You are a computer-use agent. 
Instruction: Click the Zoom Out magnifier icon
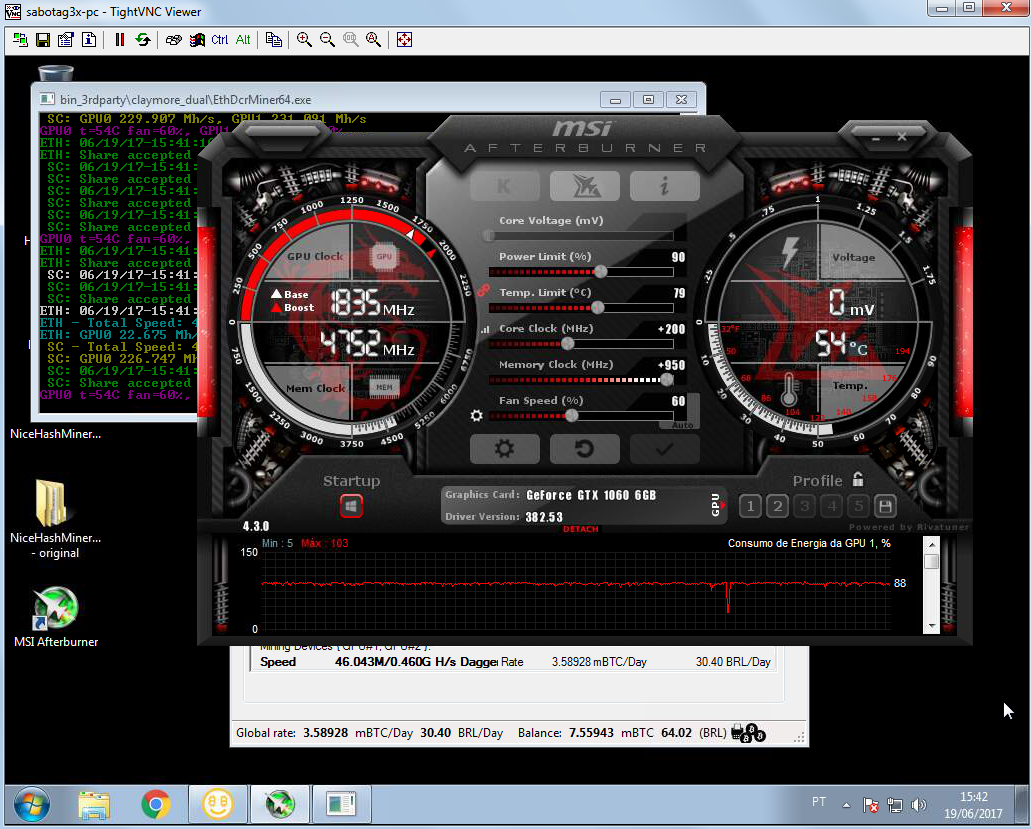327,40
